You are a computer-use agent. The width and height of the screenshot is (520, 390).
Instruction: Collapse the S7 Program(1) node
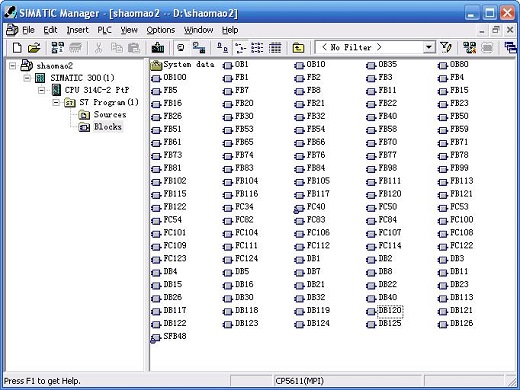tap(56, 102)
